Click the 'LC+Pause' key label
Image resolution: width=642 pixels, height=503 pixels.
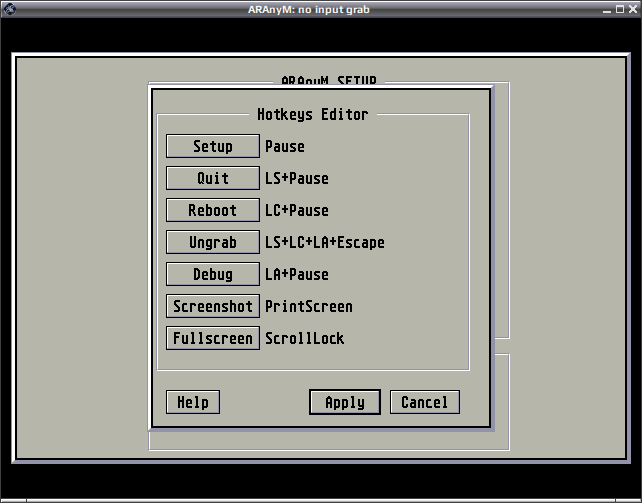[296, 210]
